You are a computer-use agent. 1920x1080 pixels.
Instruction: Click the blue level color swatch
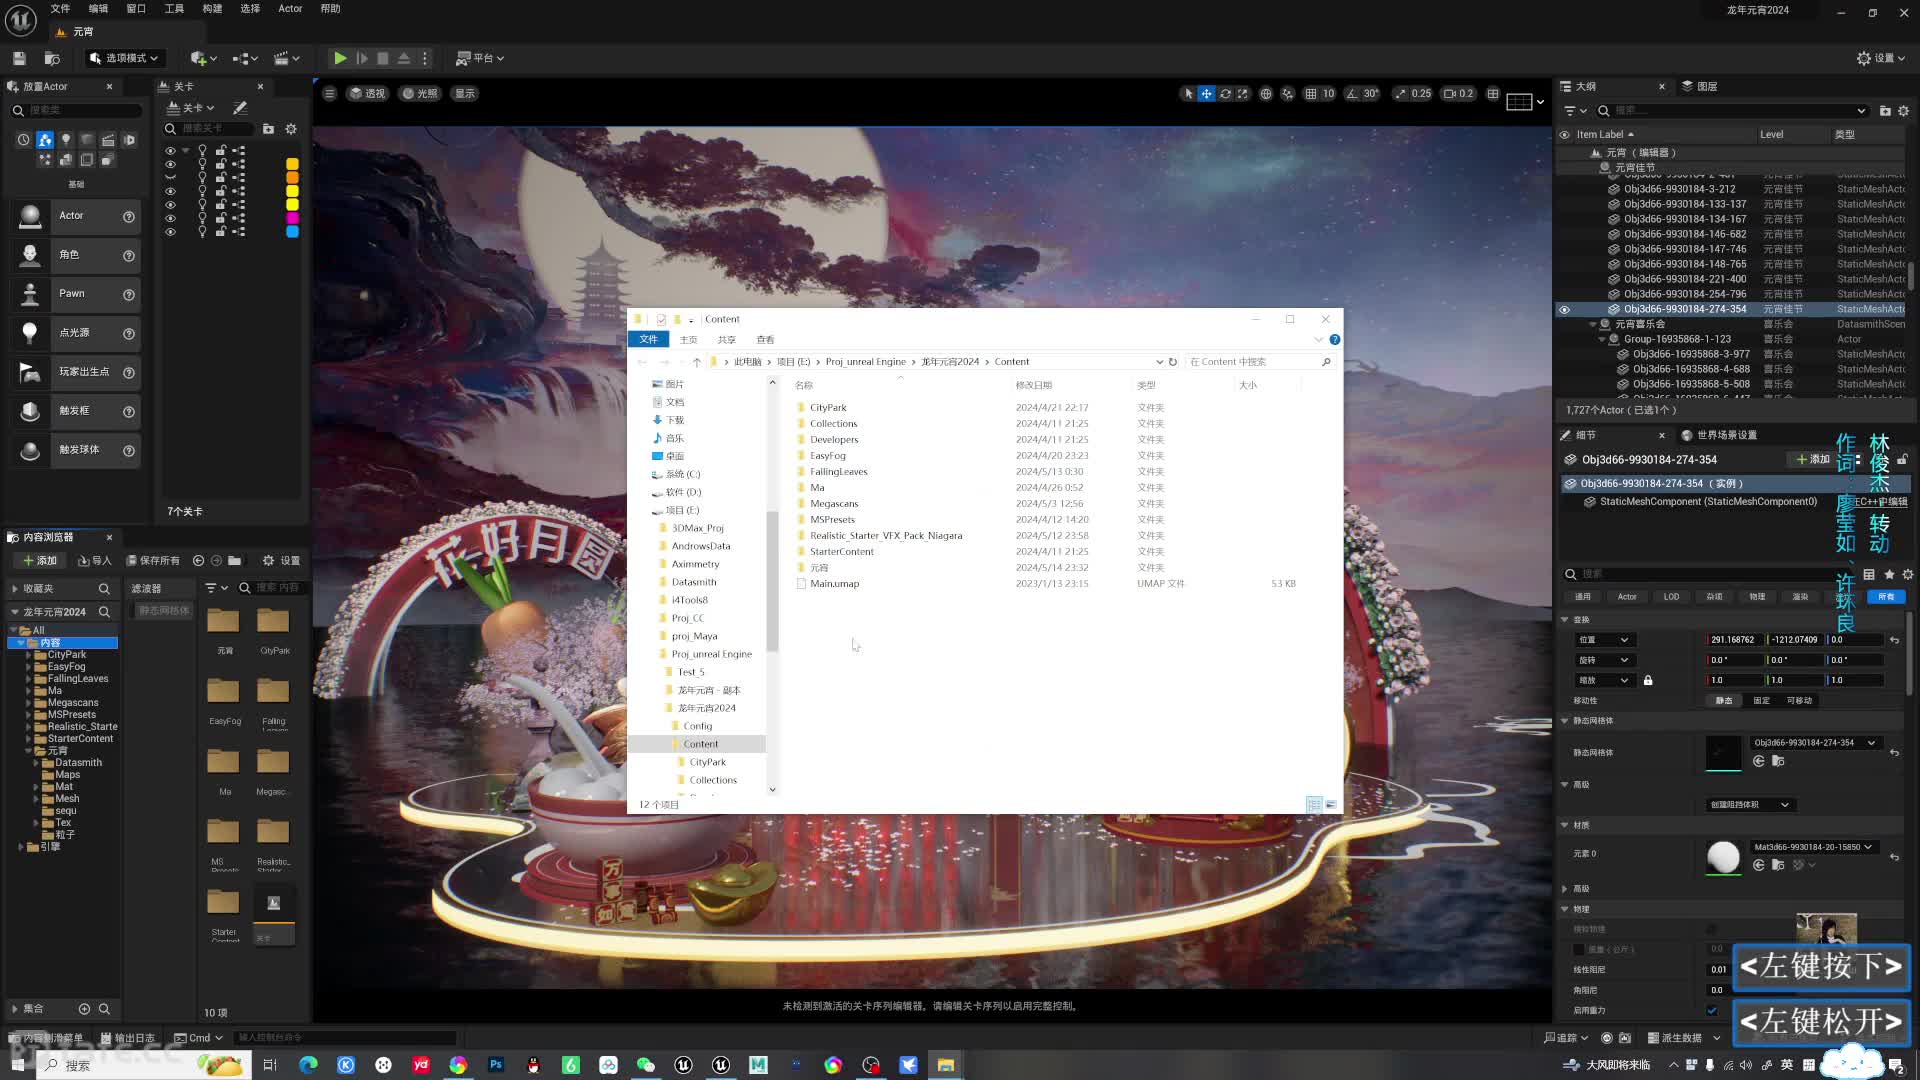(292, 232)
